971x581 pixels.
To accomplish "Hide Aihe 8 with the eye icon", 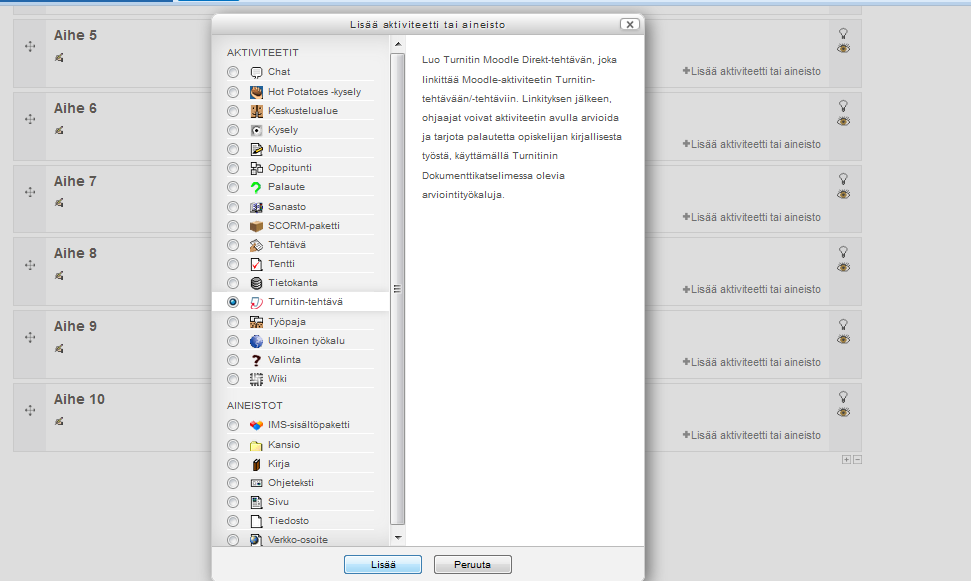I will tap(843, 268).
